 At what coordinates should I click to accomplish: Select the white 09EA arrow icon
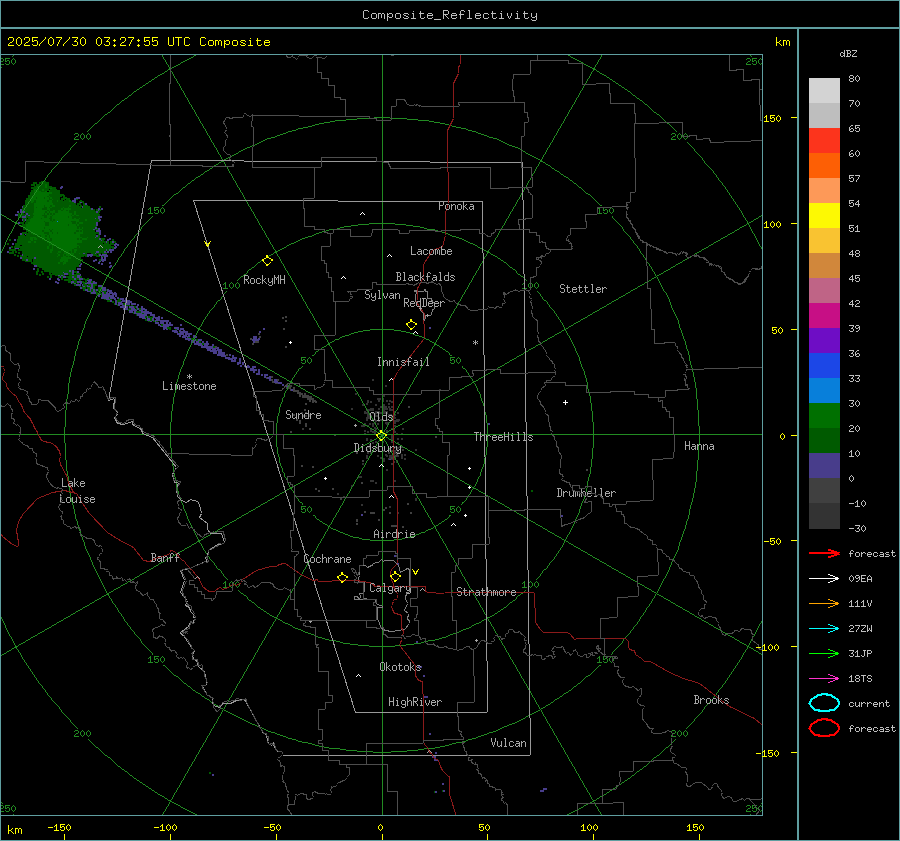point(824,578)
